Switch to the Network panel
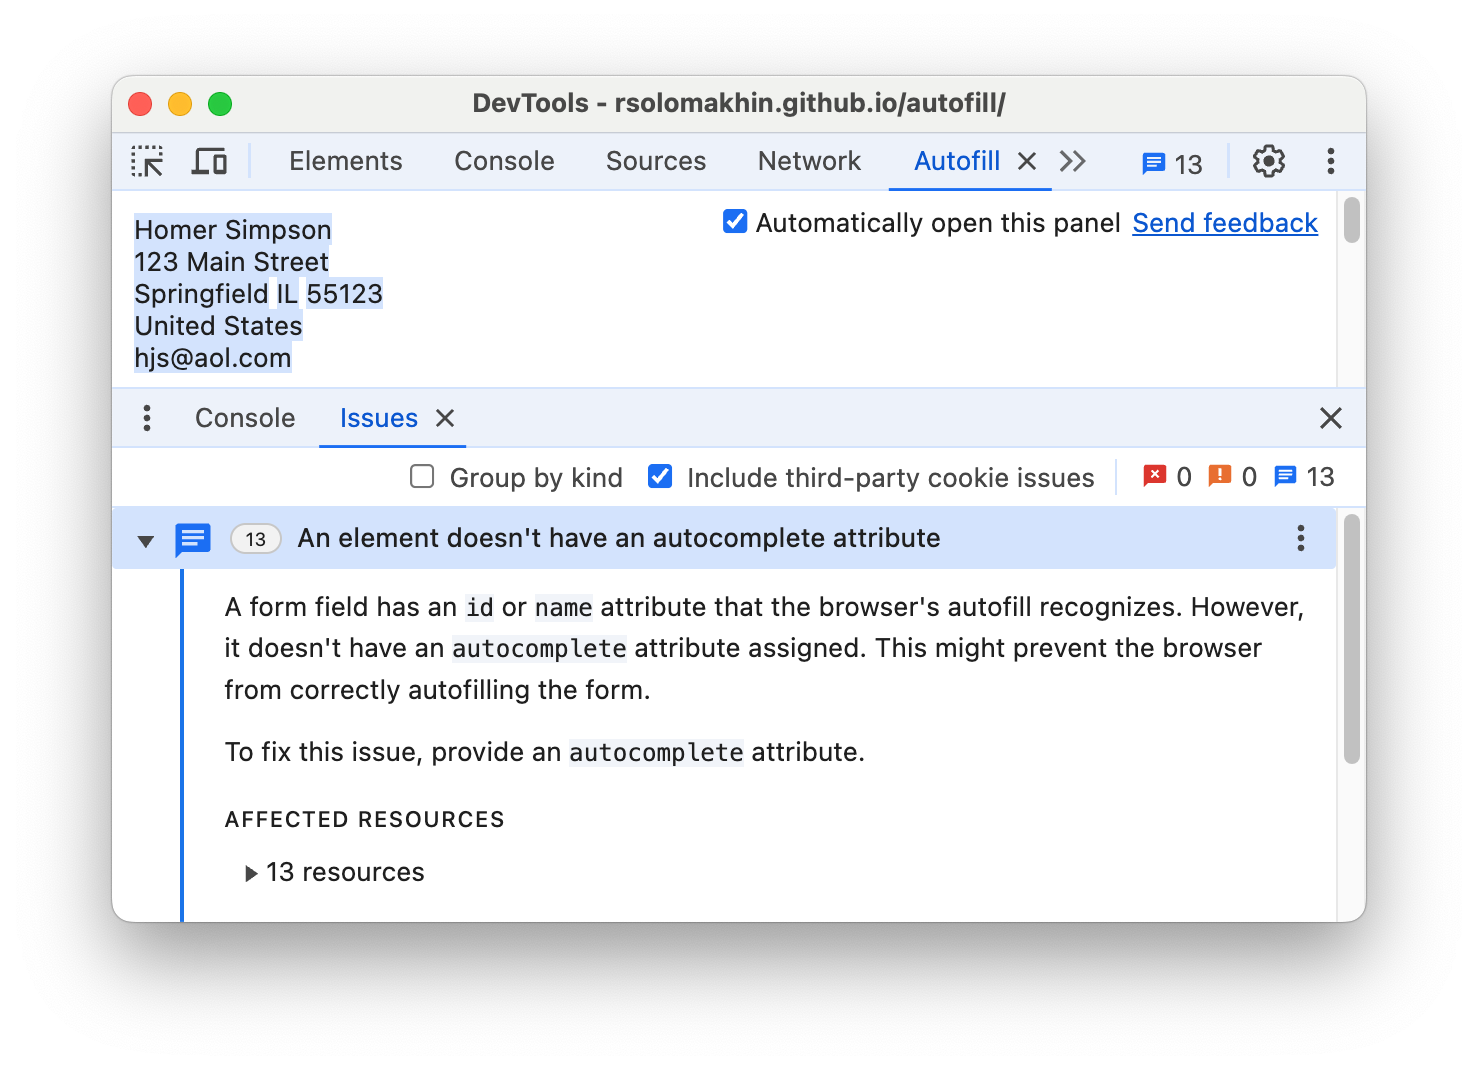Viewport: 1478px width, 1070px height. pos(809,161)
